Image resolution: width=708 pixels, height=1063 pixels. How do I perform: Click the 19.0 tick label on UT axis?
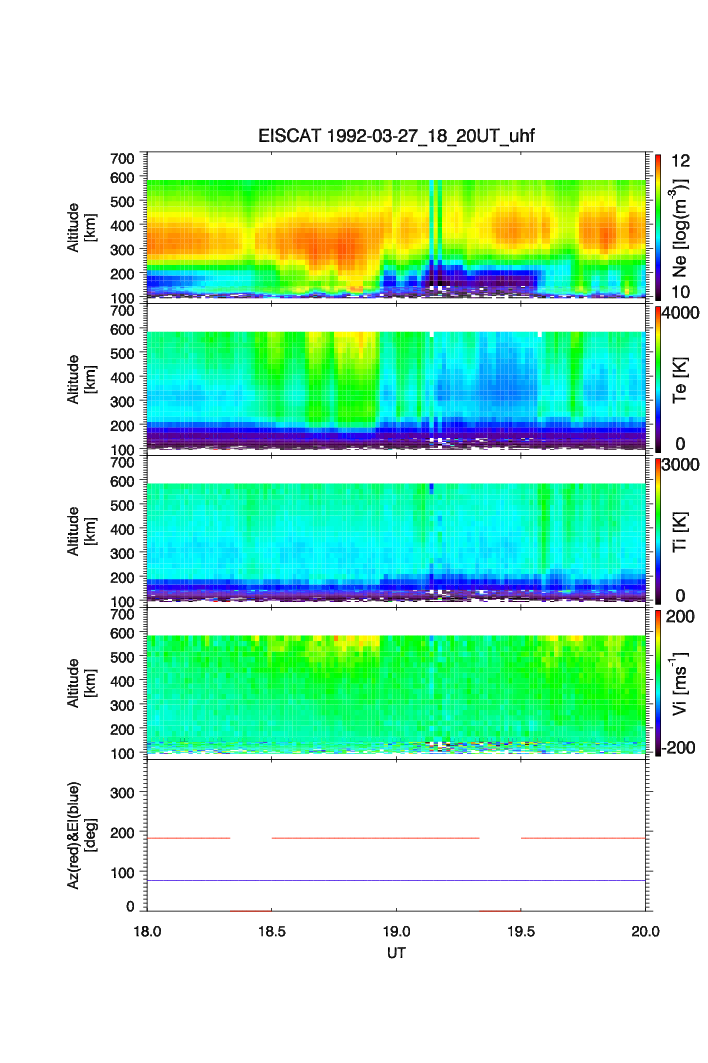(x=396, y=931)
